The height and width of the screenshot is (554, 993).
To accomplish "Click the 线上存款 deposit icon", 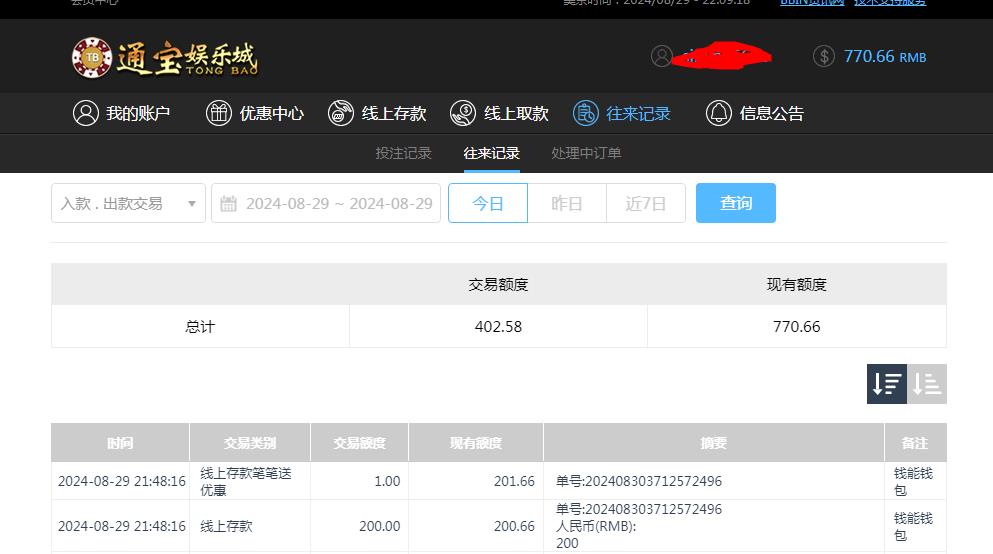I will (x=341, y=113).
